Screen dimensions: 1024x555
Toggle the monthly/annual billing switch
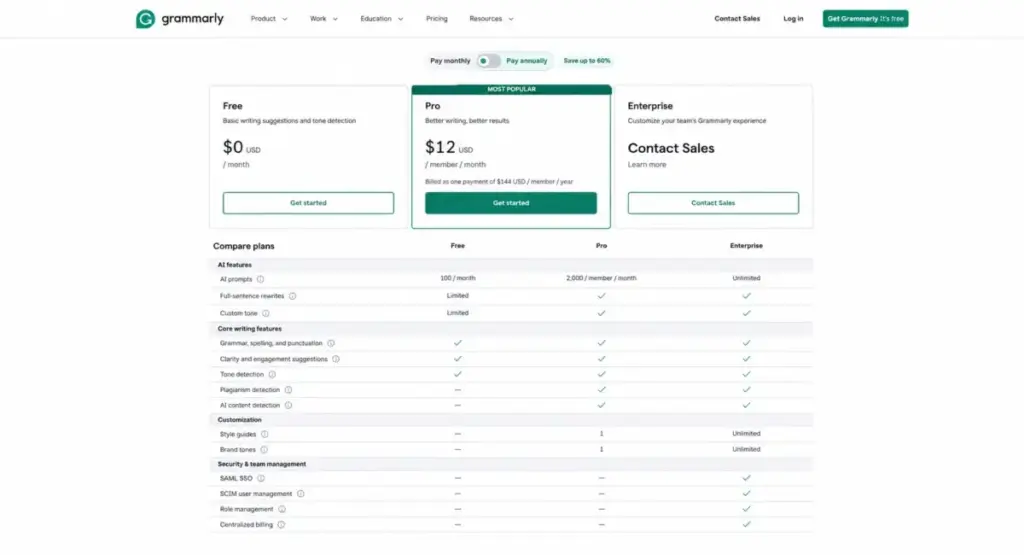pyautogui.click(x=488, y=61)
